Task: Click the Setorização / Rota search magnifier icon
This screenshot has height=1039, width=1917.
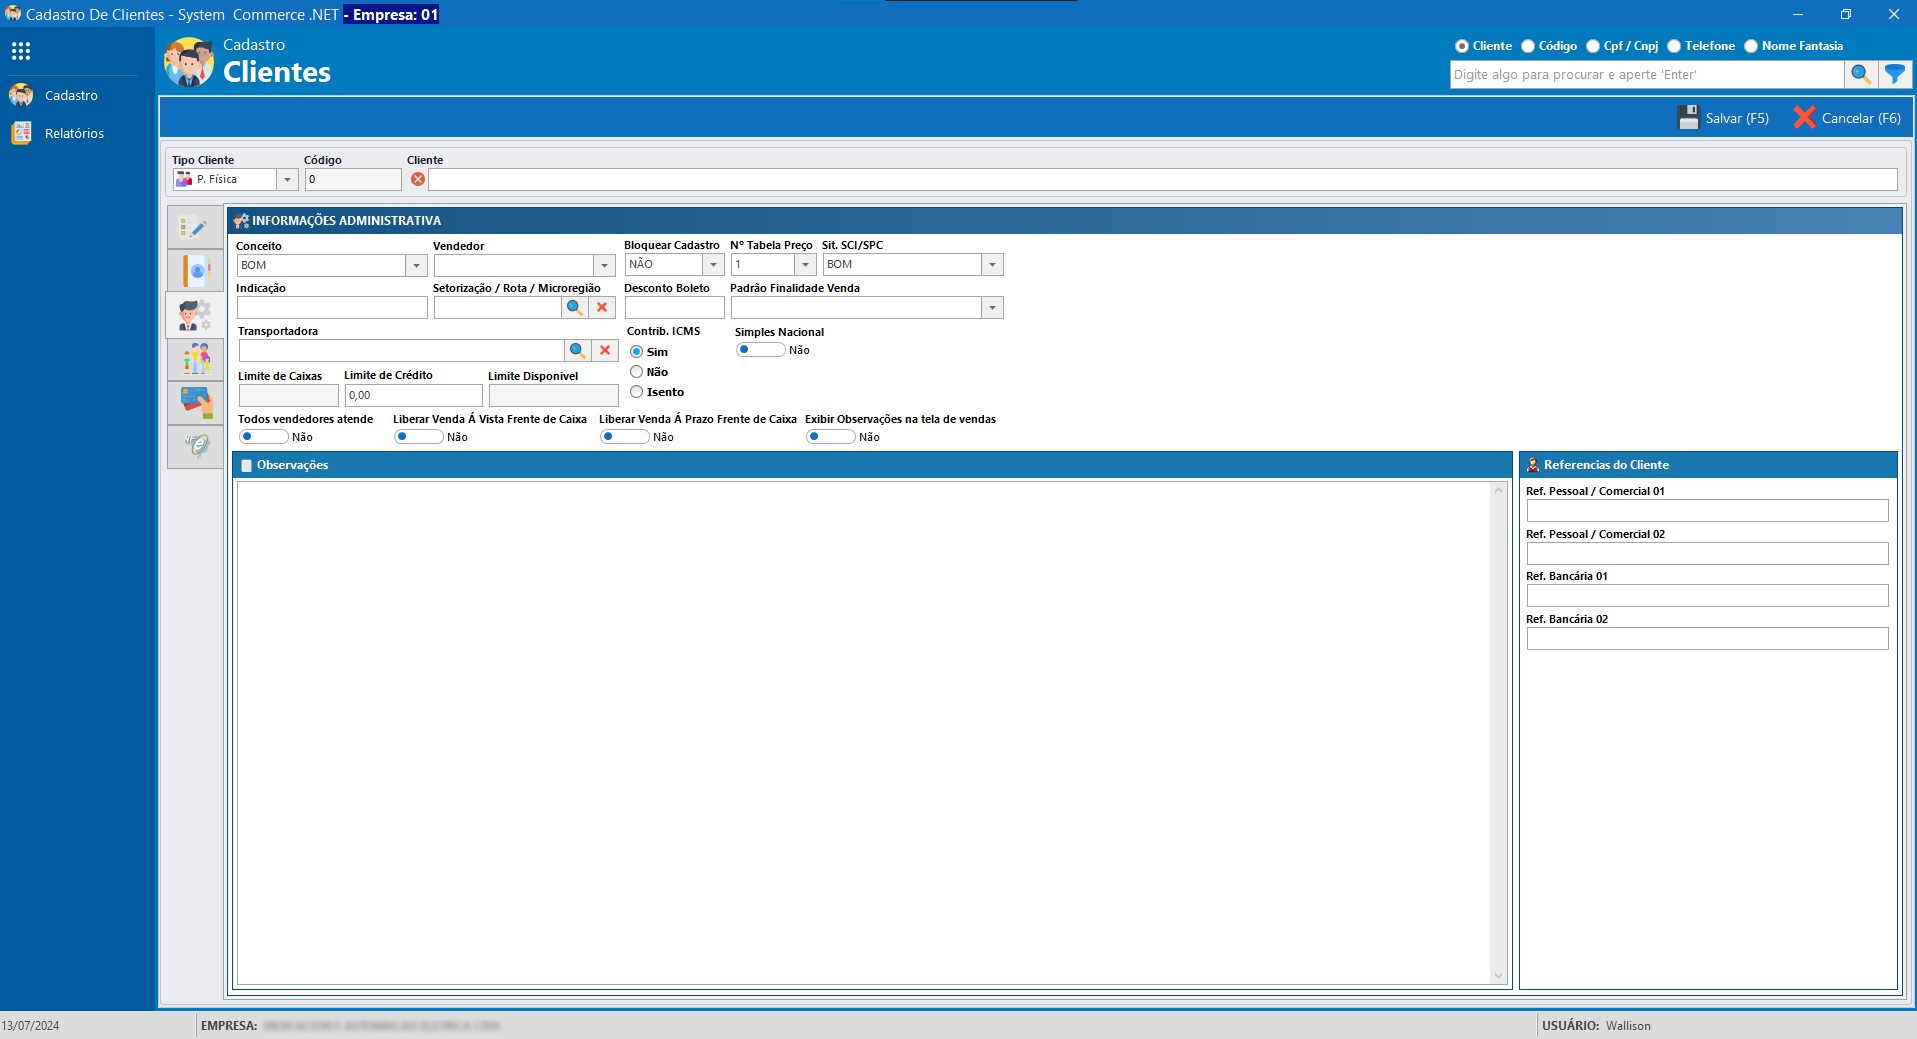Action: click(574, 308)
